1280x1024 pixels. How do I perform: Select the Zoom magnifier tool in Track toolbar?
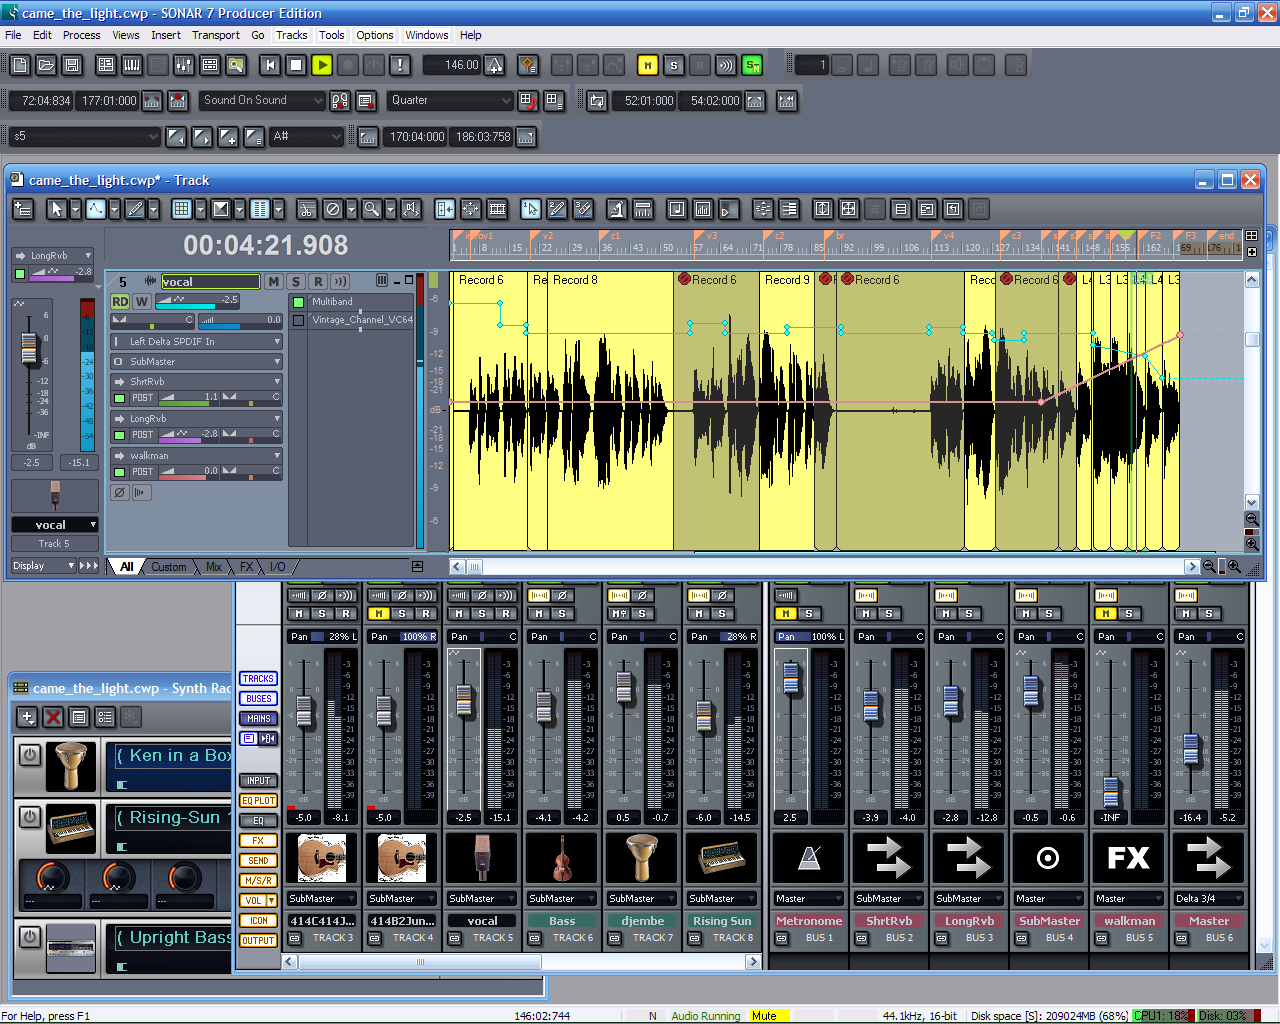371,209
